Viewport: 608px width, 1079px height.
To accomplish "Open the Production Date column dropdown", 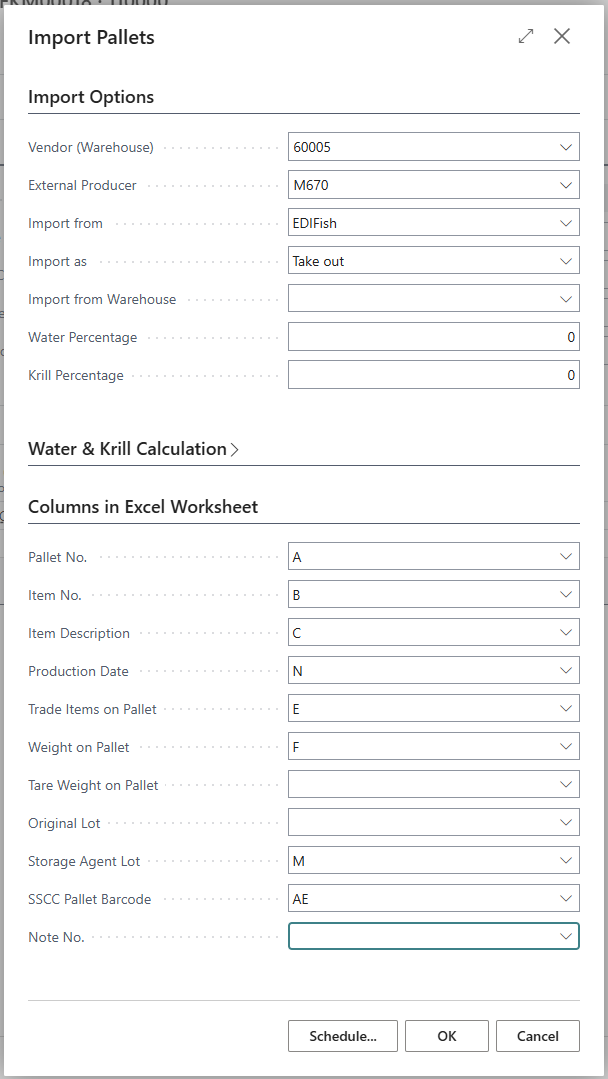I will click(x=566, y=671).
